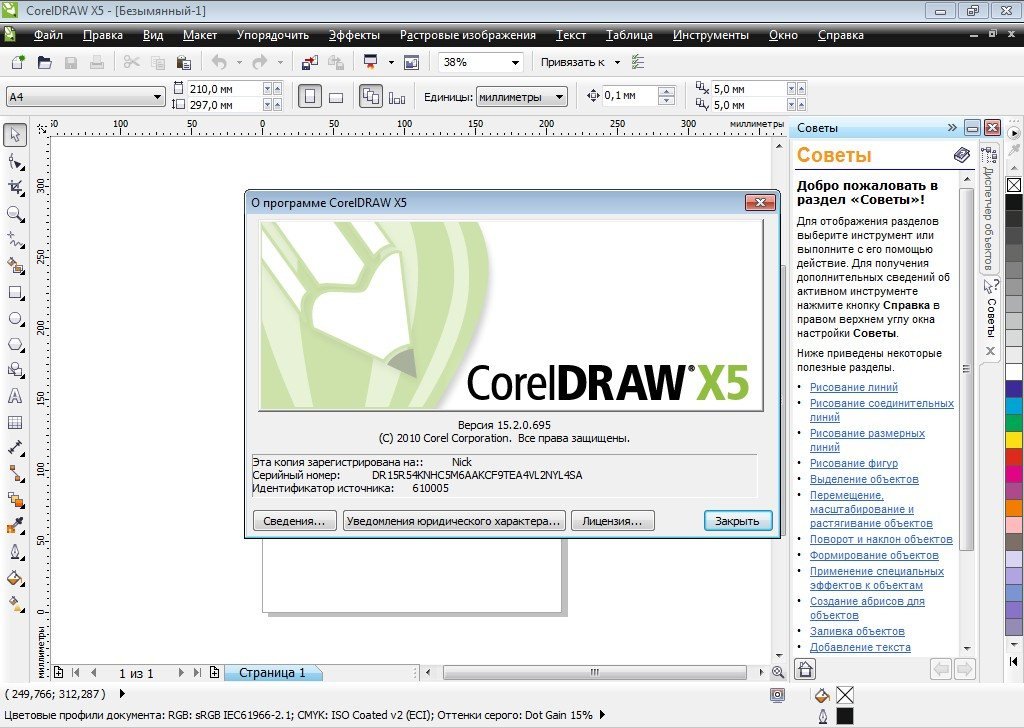Expand the A4 page size dropdown

[158, 97]
